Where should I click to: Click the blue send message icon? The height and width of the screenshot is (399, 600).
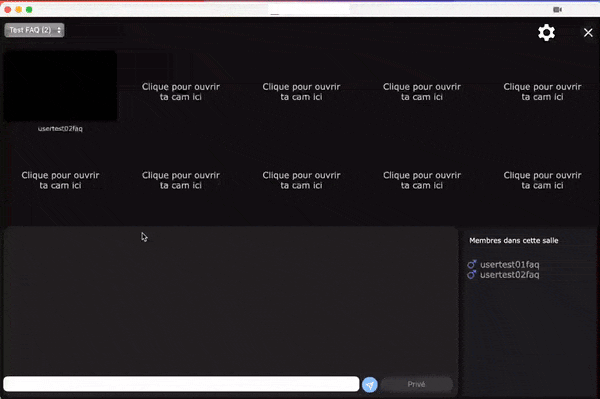click(x=370, y=385)
